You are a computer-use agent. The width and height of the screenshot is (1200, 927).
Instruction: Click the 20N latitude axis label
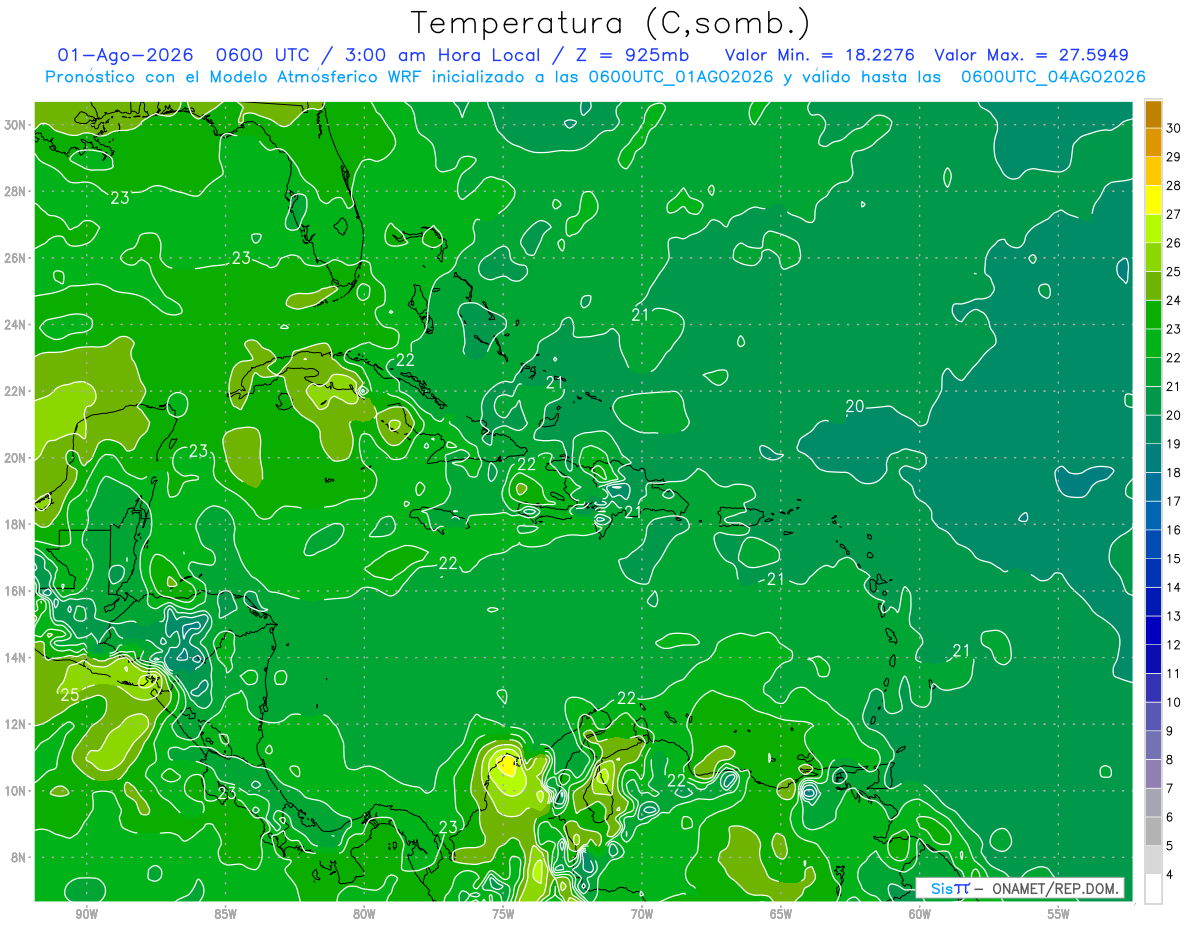tap(17, 458)
